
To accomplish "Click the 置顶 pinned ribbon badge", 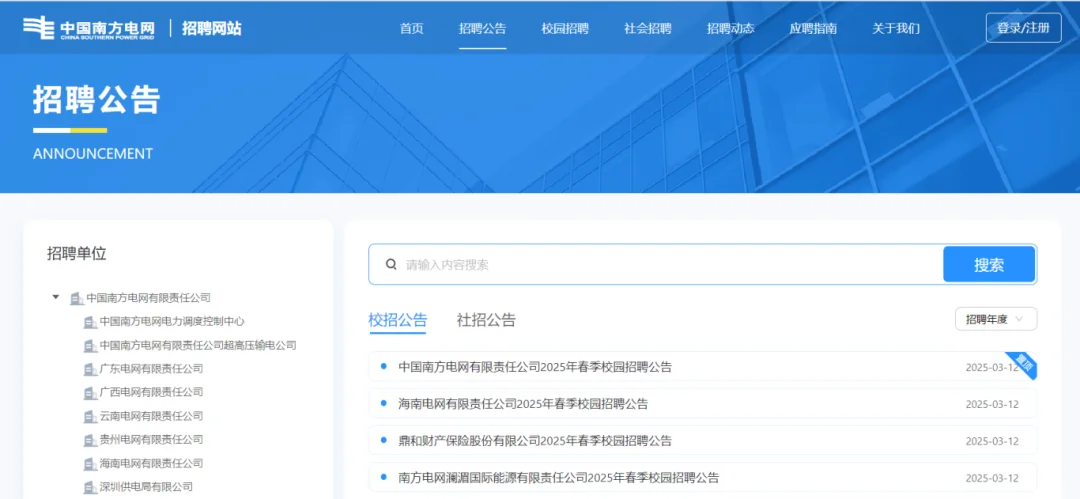I will [1024, 363].
